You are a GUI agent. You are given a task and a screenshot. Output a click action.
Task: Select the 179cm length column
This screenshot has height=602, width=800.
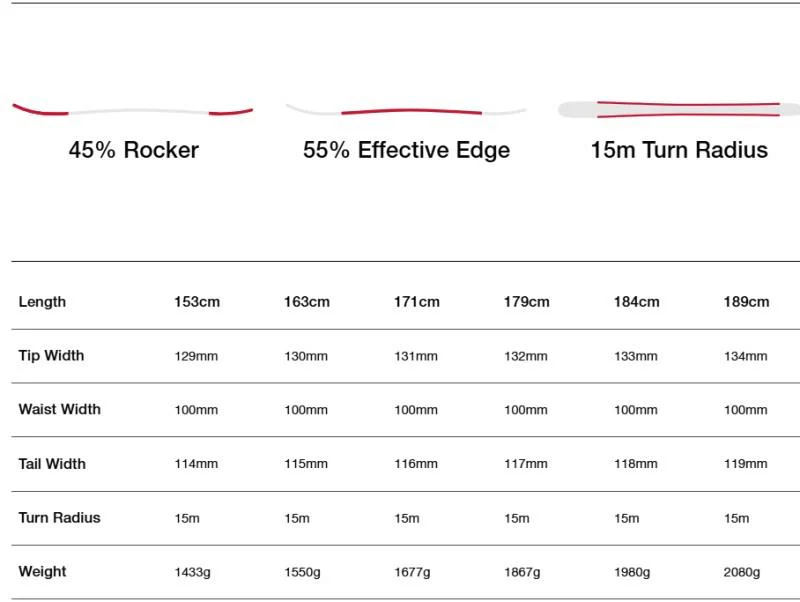pyautogui.click(x=527, y=302)
